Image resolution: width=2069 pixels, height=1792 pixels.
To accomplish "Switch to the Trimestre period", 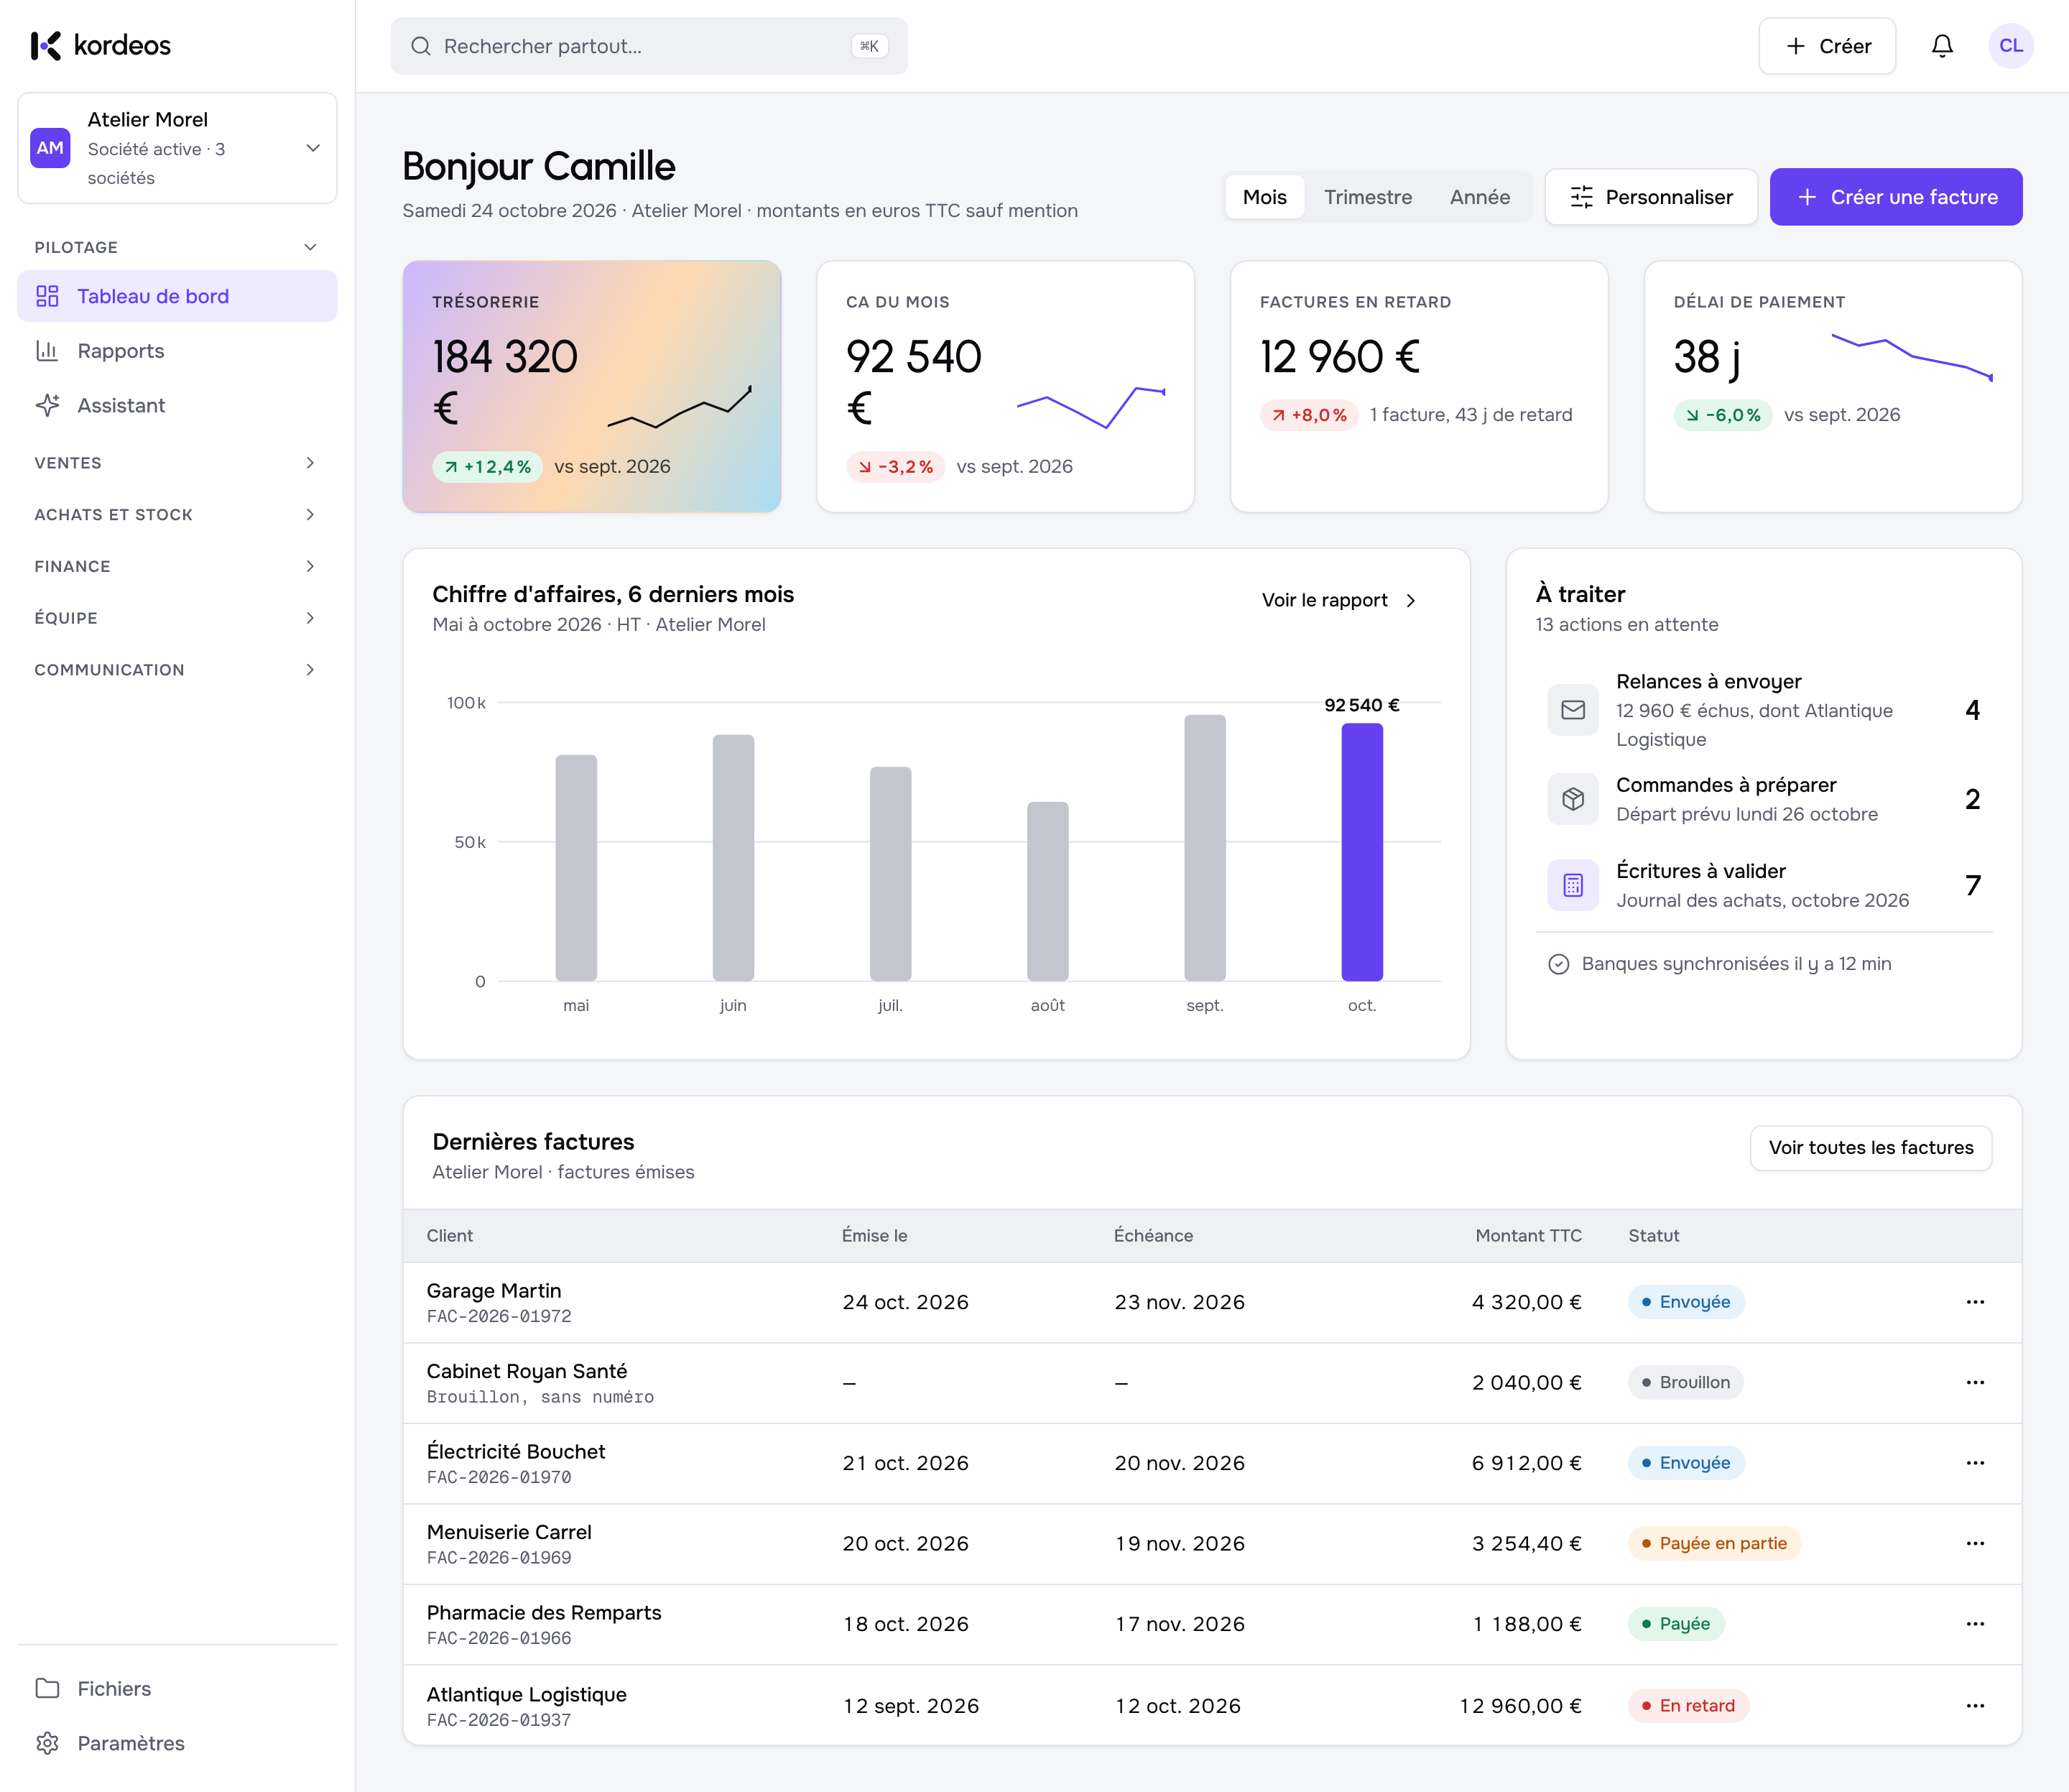I will pyautogui.click(x=1367, y=197).
